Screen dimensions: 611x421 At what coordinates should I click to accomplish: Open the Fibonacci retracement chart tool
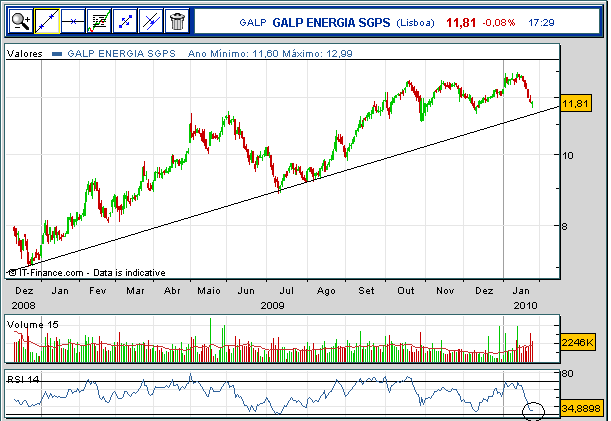click(x=99, y=21)
